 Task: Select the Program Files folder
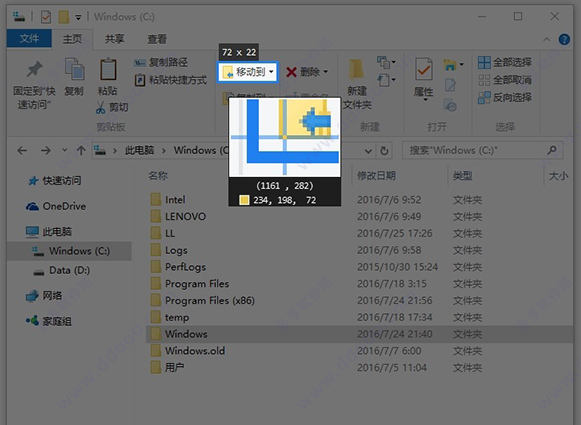pyautogui.click(x=190, y=283)
